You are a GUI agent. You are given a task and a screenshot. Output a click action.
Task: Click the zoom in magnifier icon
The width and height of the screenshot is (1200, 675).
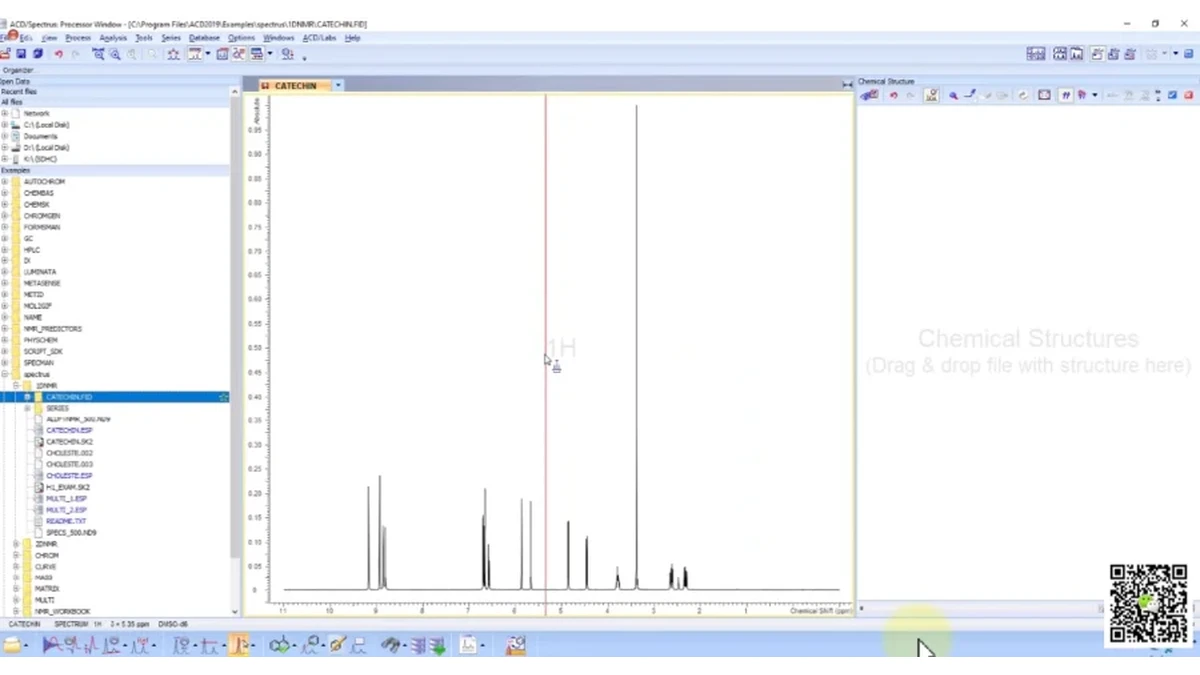pos(115,54)
